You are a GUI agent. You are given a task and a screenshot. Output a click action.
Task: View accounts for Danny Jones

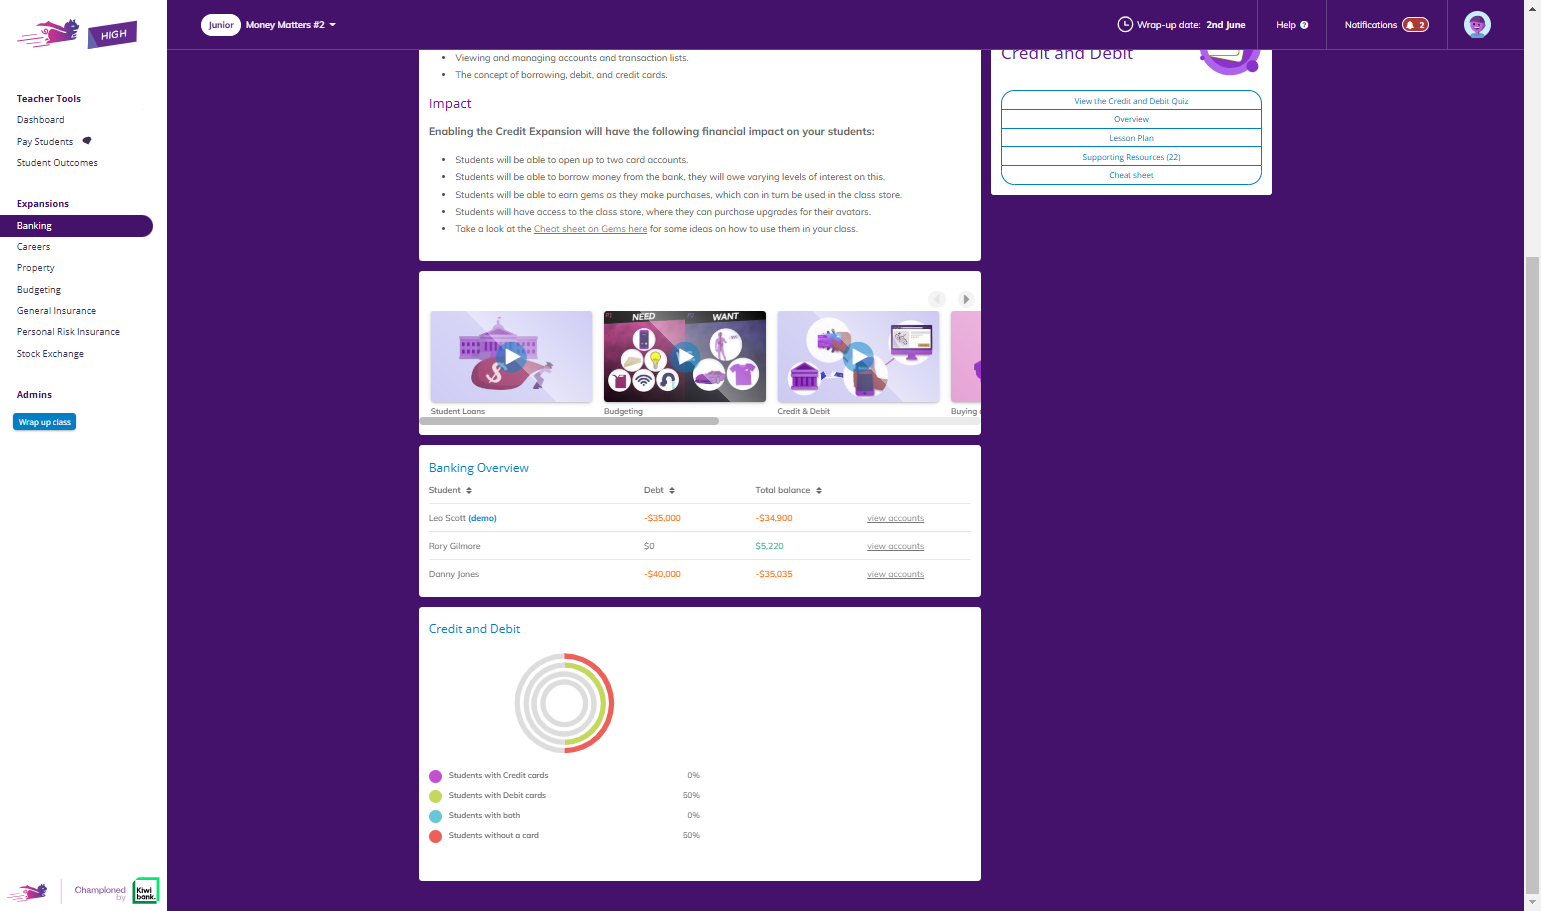(x=895, y=574)
